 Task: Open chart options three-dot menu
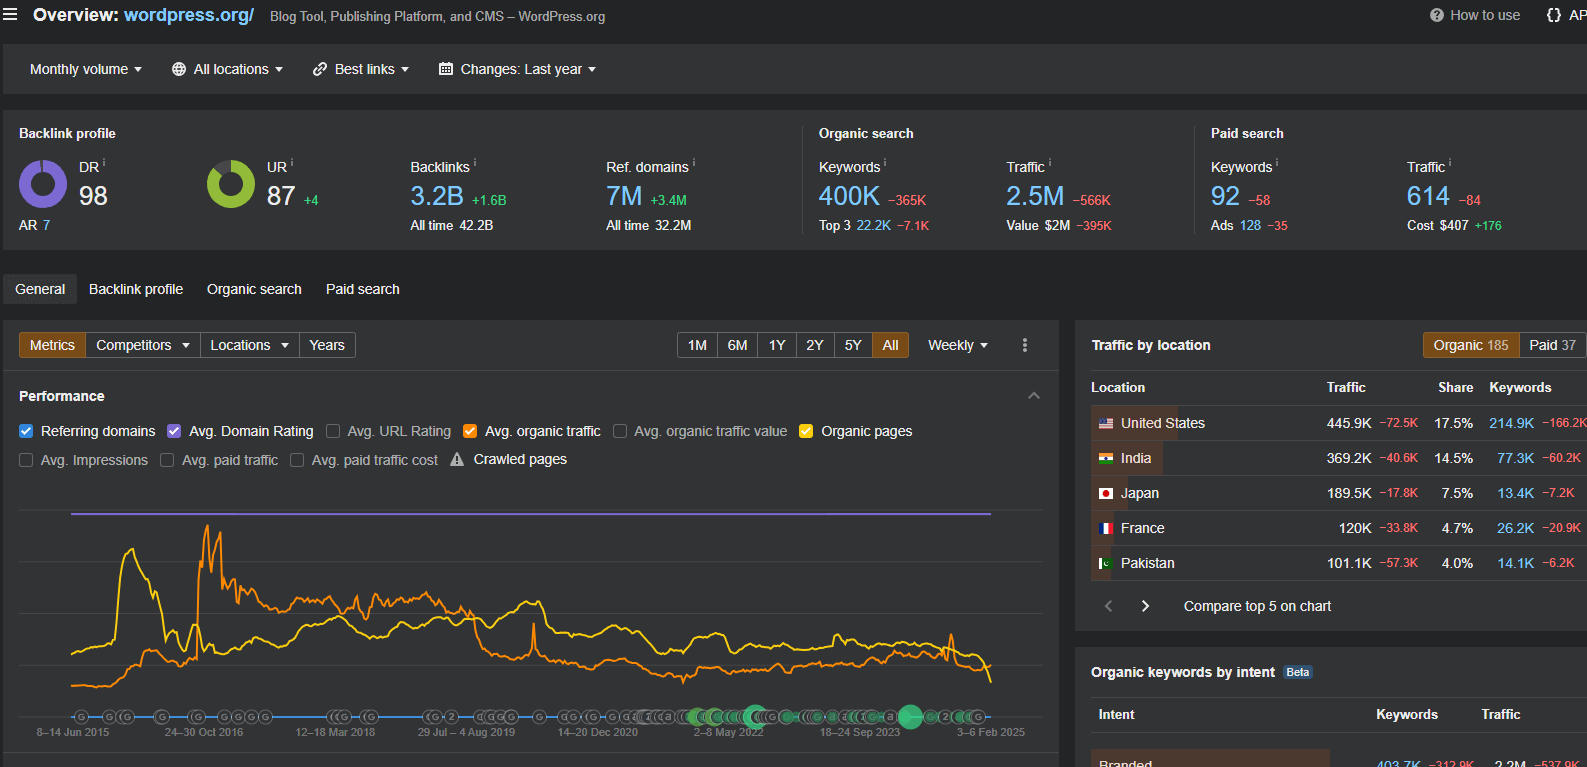pos(1025,345)
